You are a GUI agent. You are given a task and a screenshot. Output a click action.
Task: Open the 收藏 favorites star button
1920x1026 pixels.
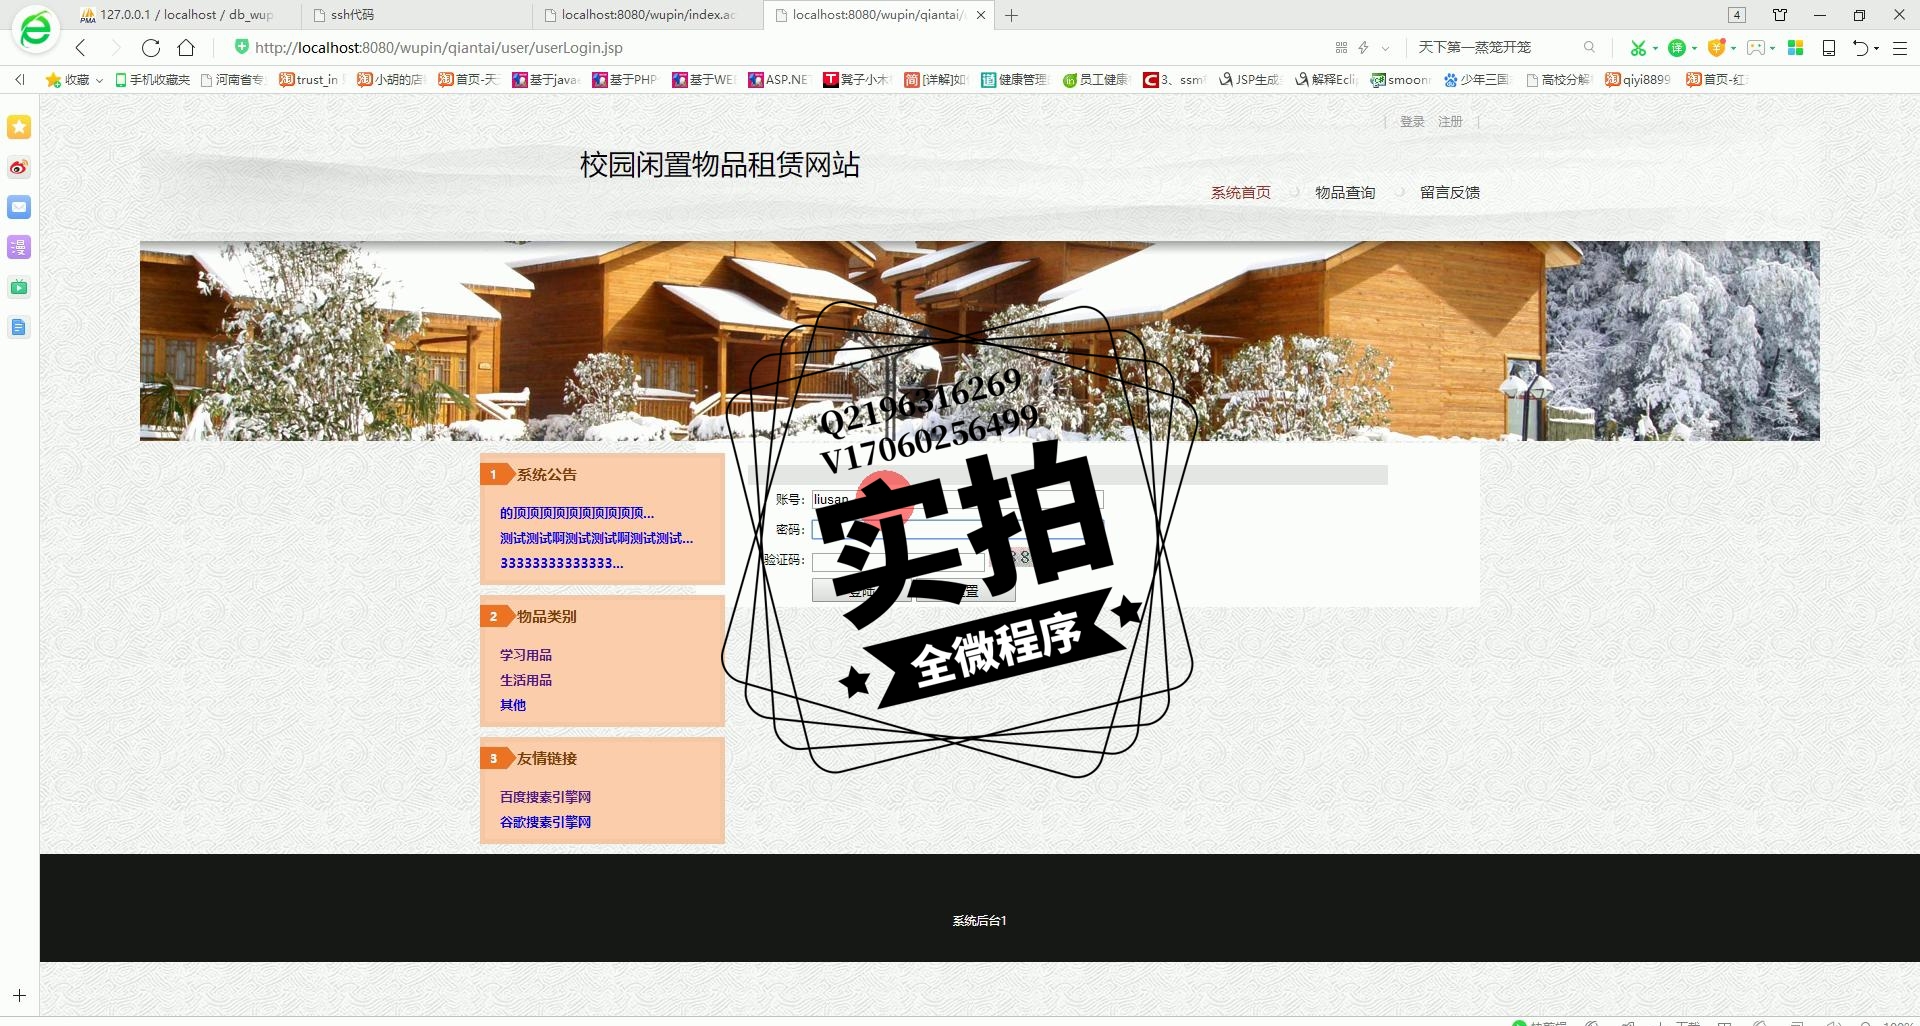(67, 79)
